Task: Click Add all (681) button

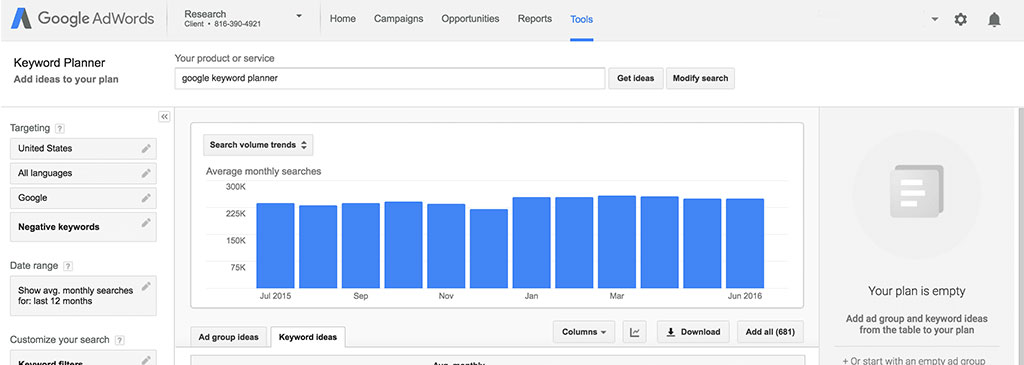Action: pyautogui.click(x=770, y=332)
